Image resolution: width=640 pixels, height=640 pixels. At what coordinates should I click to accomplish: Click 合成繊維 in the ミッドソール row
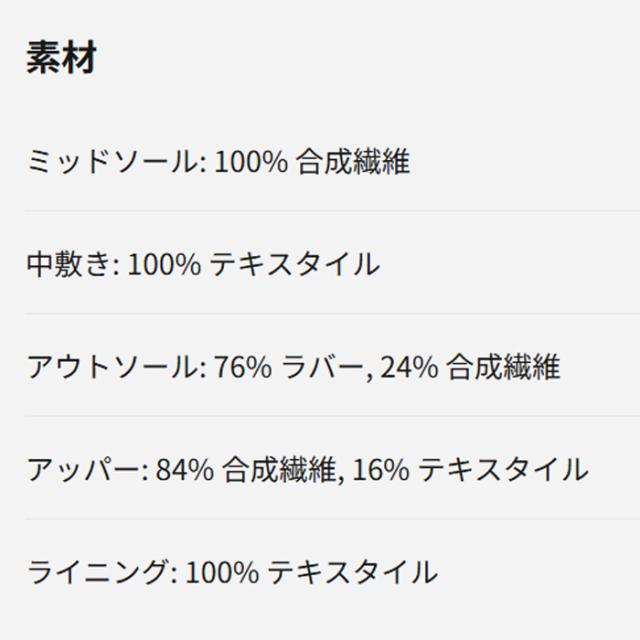point(354,162)
